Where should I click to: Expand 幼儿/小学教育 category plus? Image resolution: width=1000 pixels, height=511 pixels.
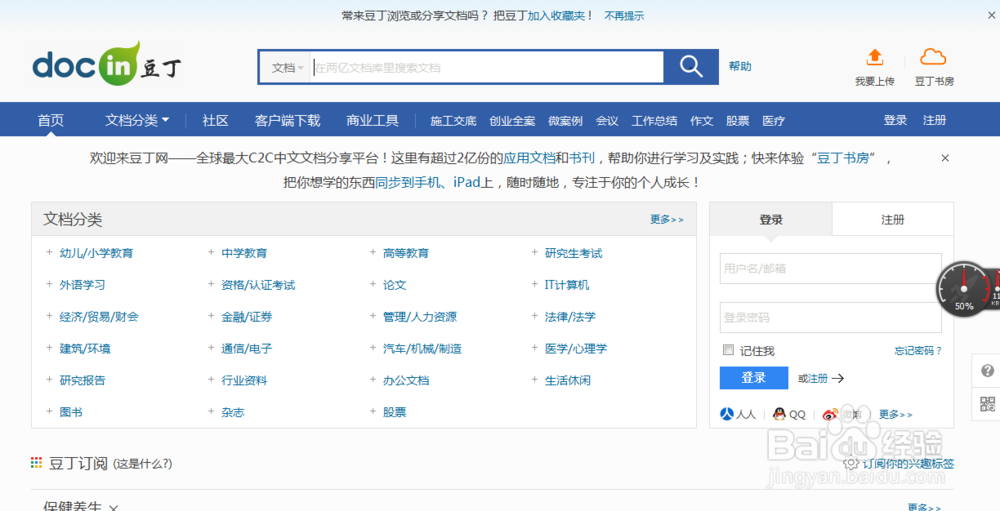[x=49, y=253]
